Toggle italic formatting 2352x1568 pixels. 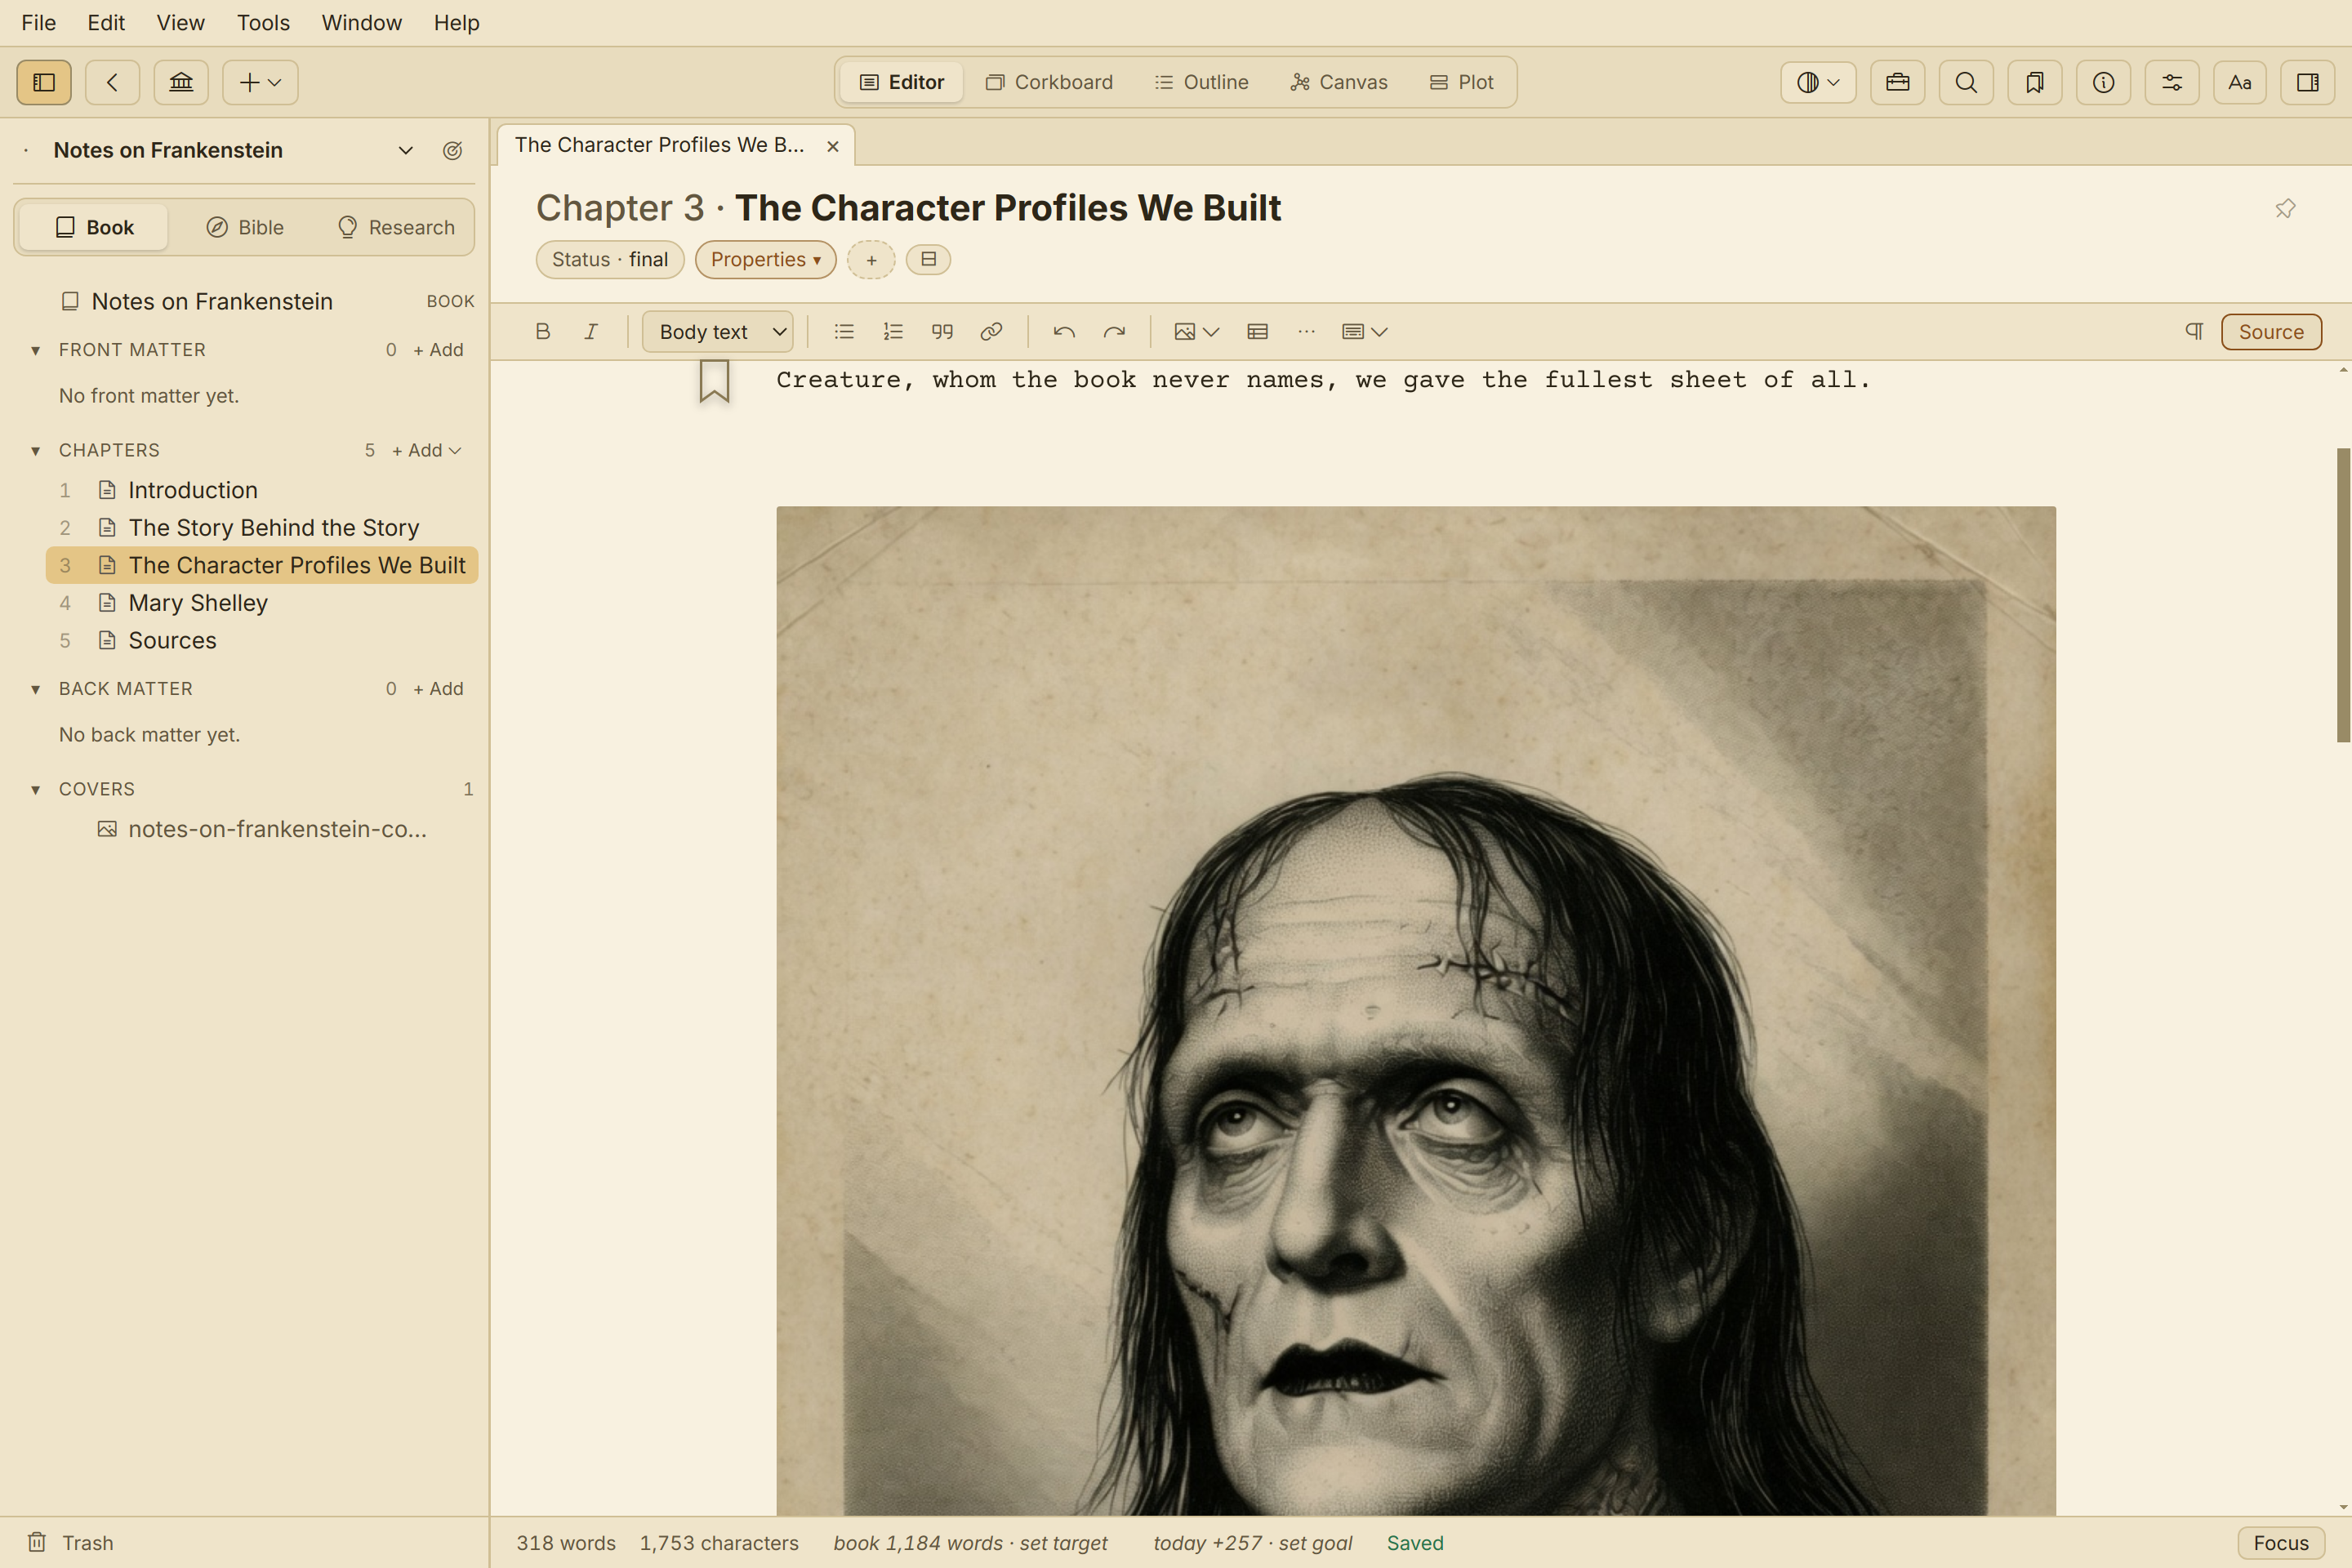coord(591,331)
